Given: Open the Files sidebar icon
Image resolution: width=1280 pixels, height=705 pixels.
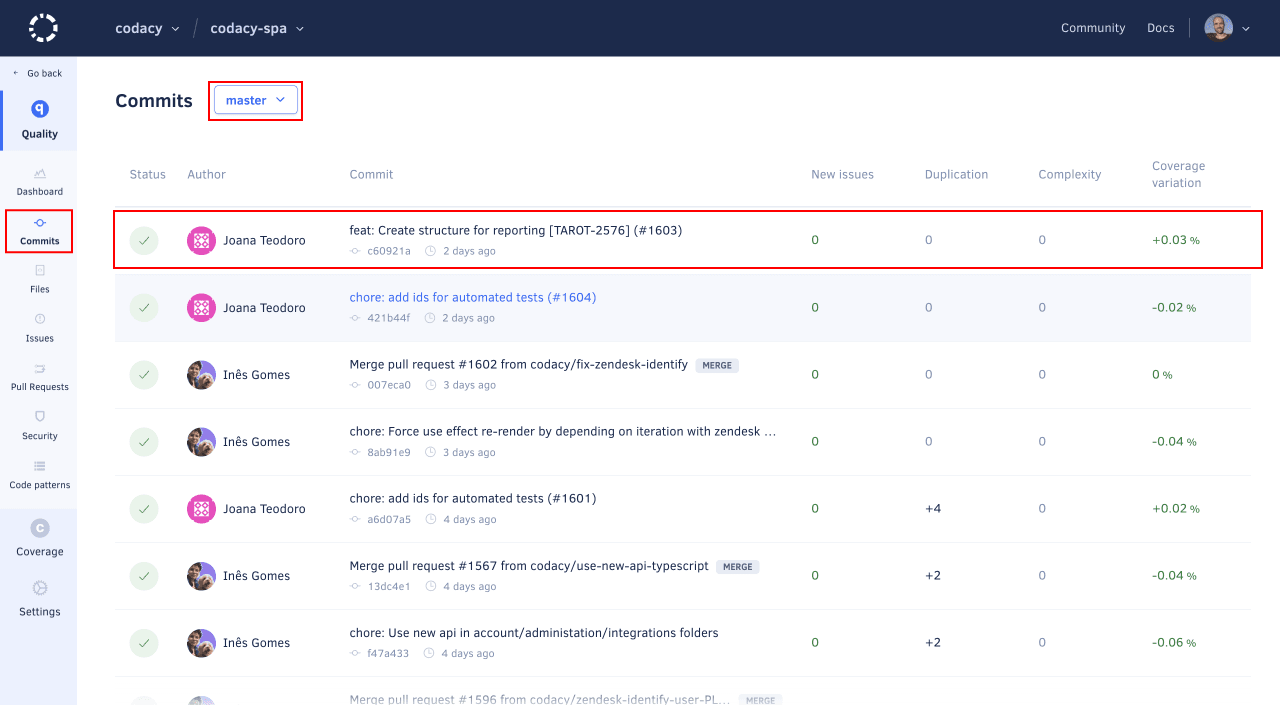Looking at the screenshot, I should (40, 271).
